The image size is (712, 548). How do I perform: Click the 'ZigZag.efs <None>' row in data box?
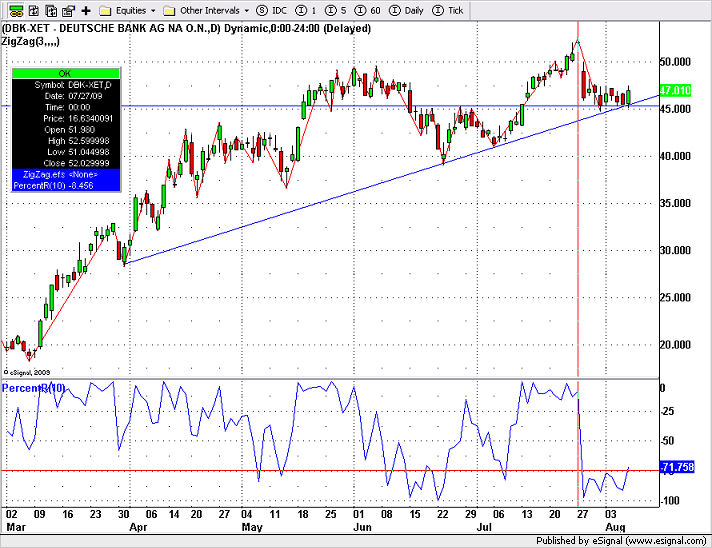pyautogui.click(x=66, y=174)
